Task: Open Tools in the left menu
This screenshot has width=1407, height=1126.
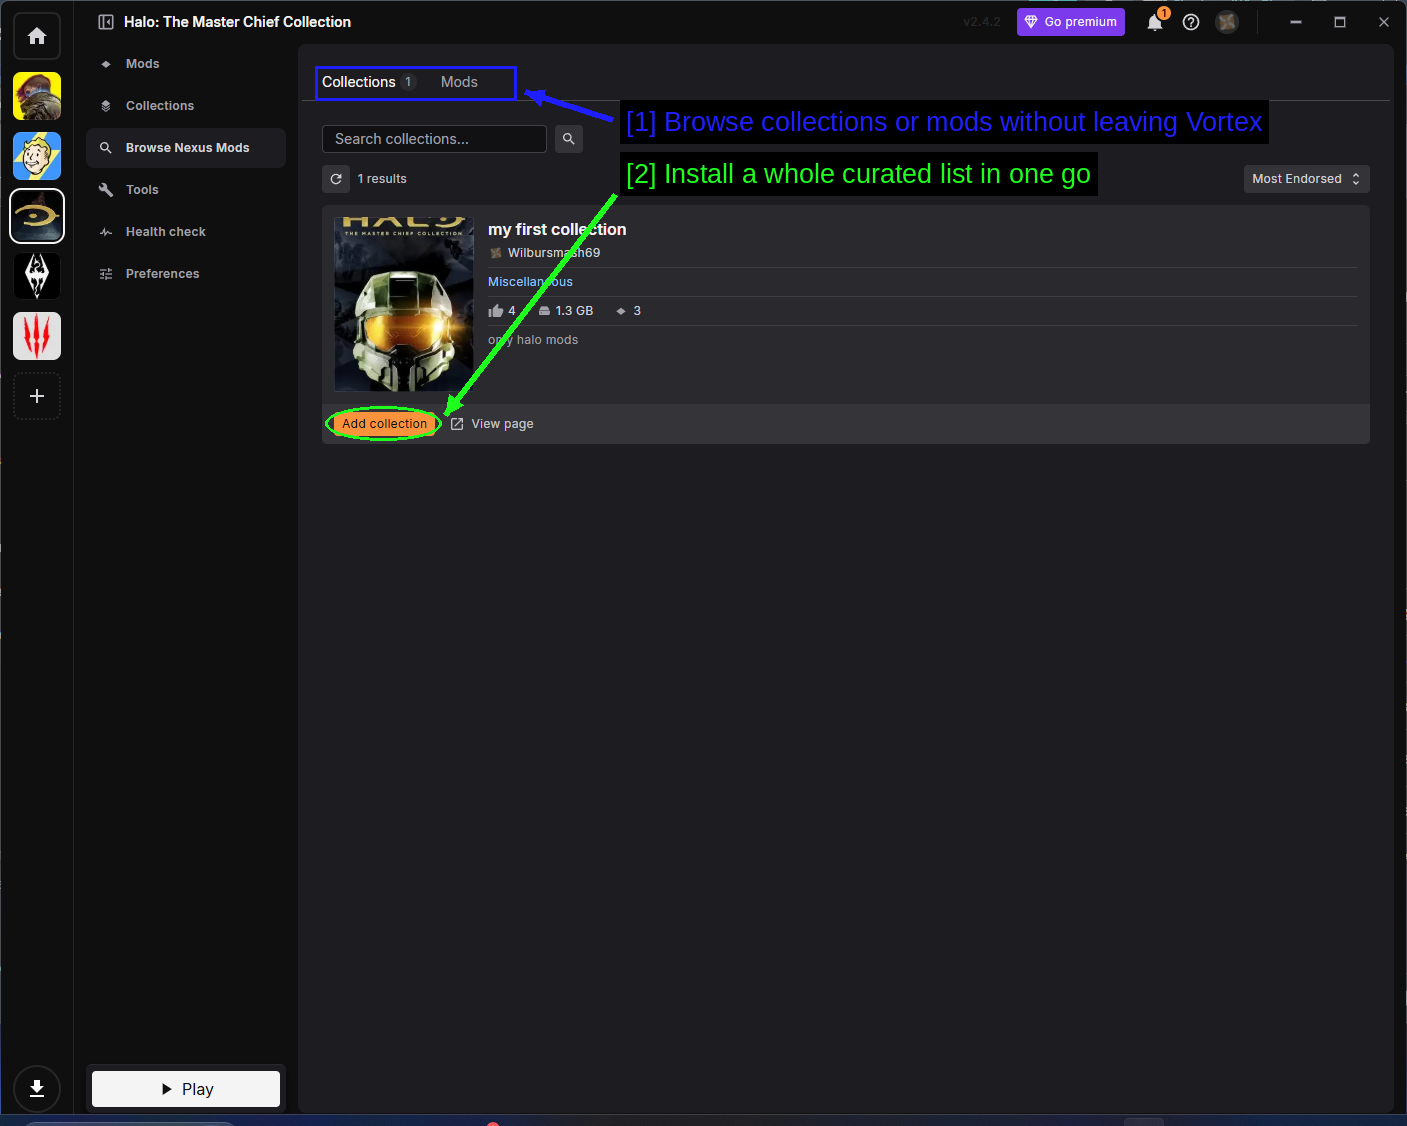Action: 186,190
